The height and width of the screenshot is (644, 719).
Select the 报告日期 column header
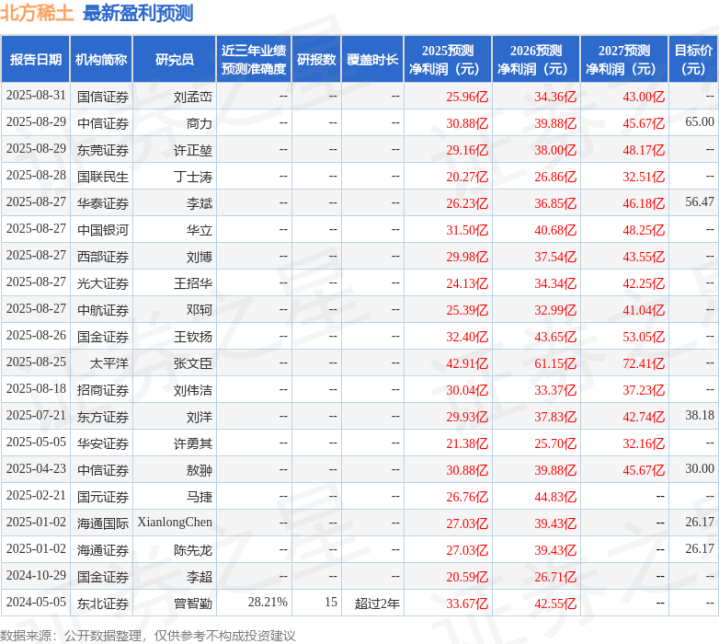[x=36, y=60]
